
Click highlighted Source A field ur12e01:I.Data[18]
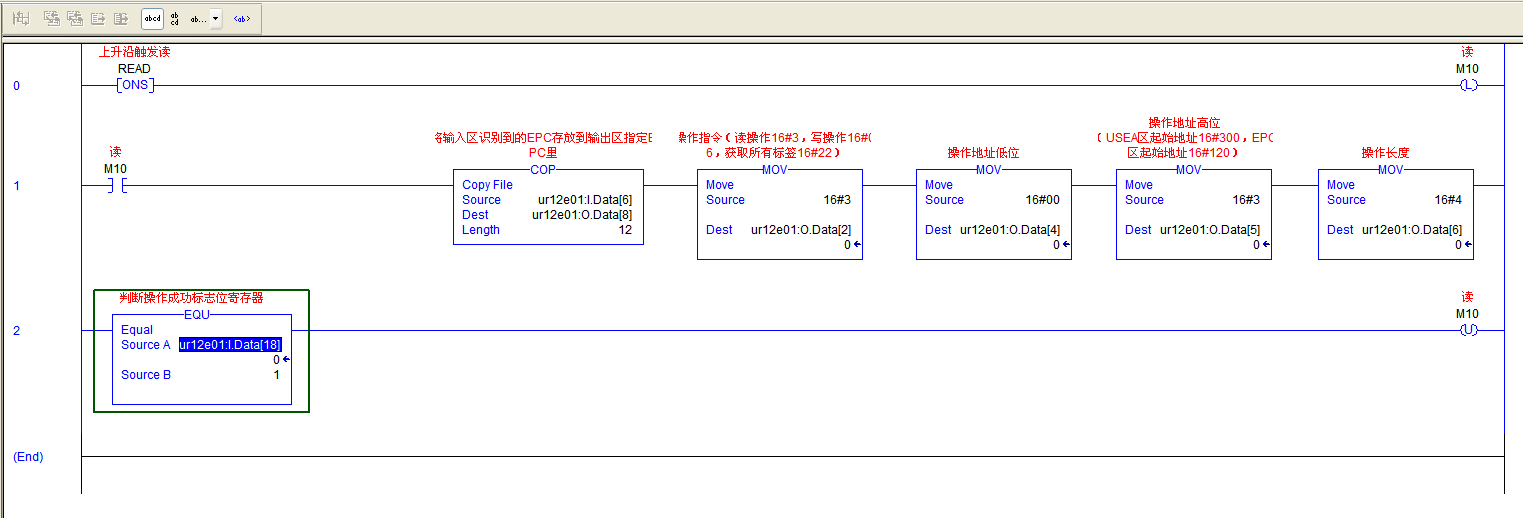(x=230, y=345)
